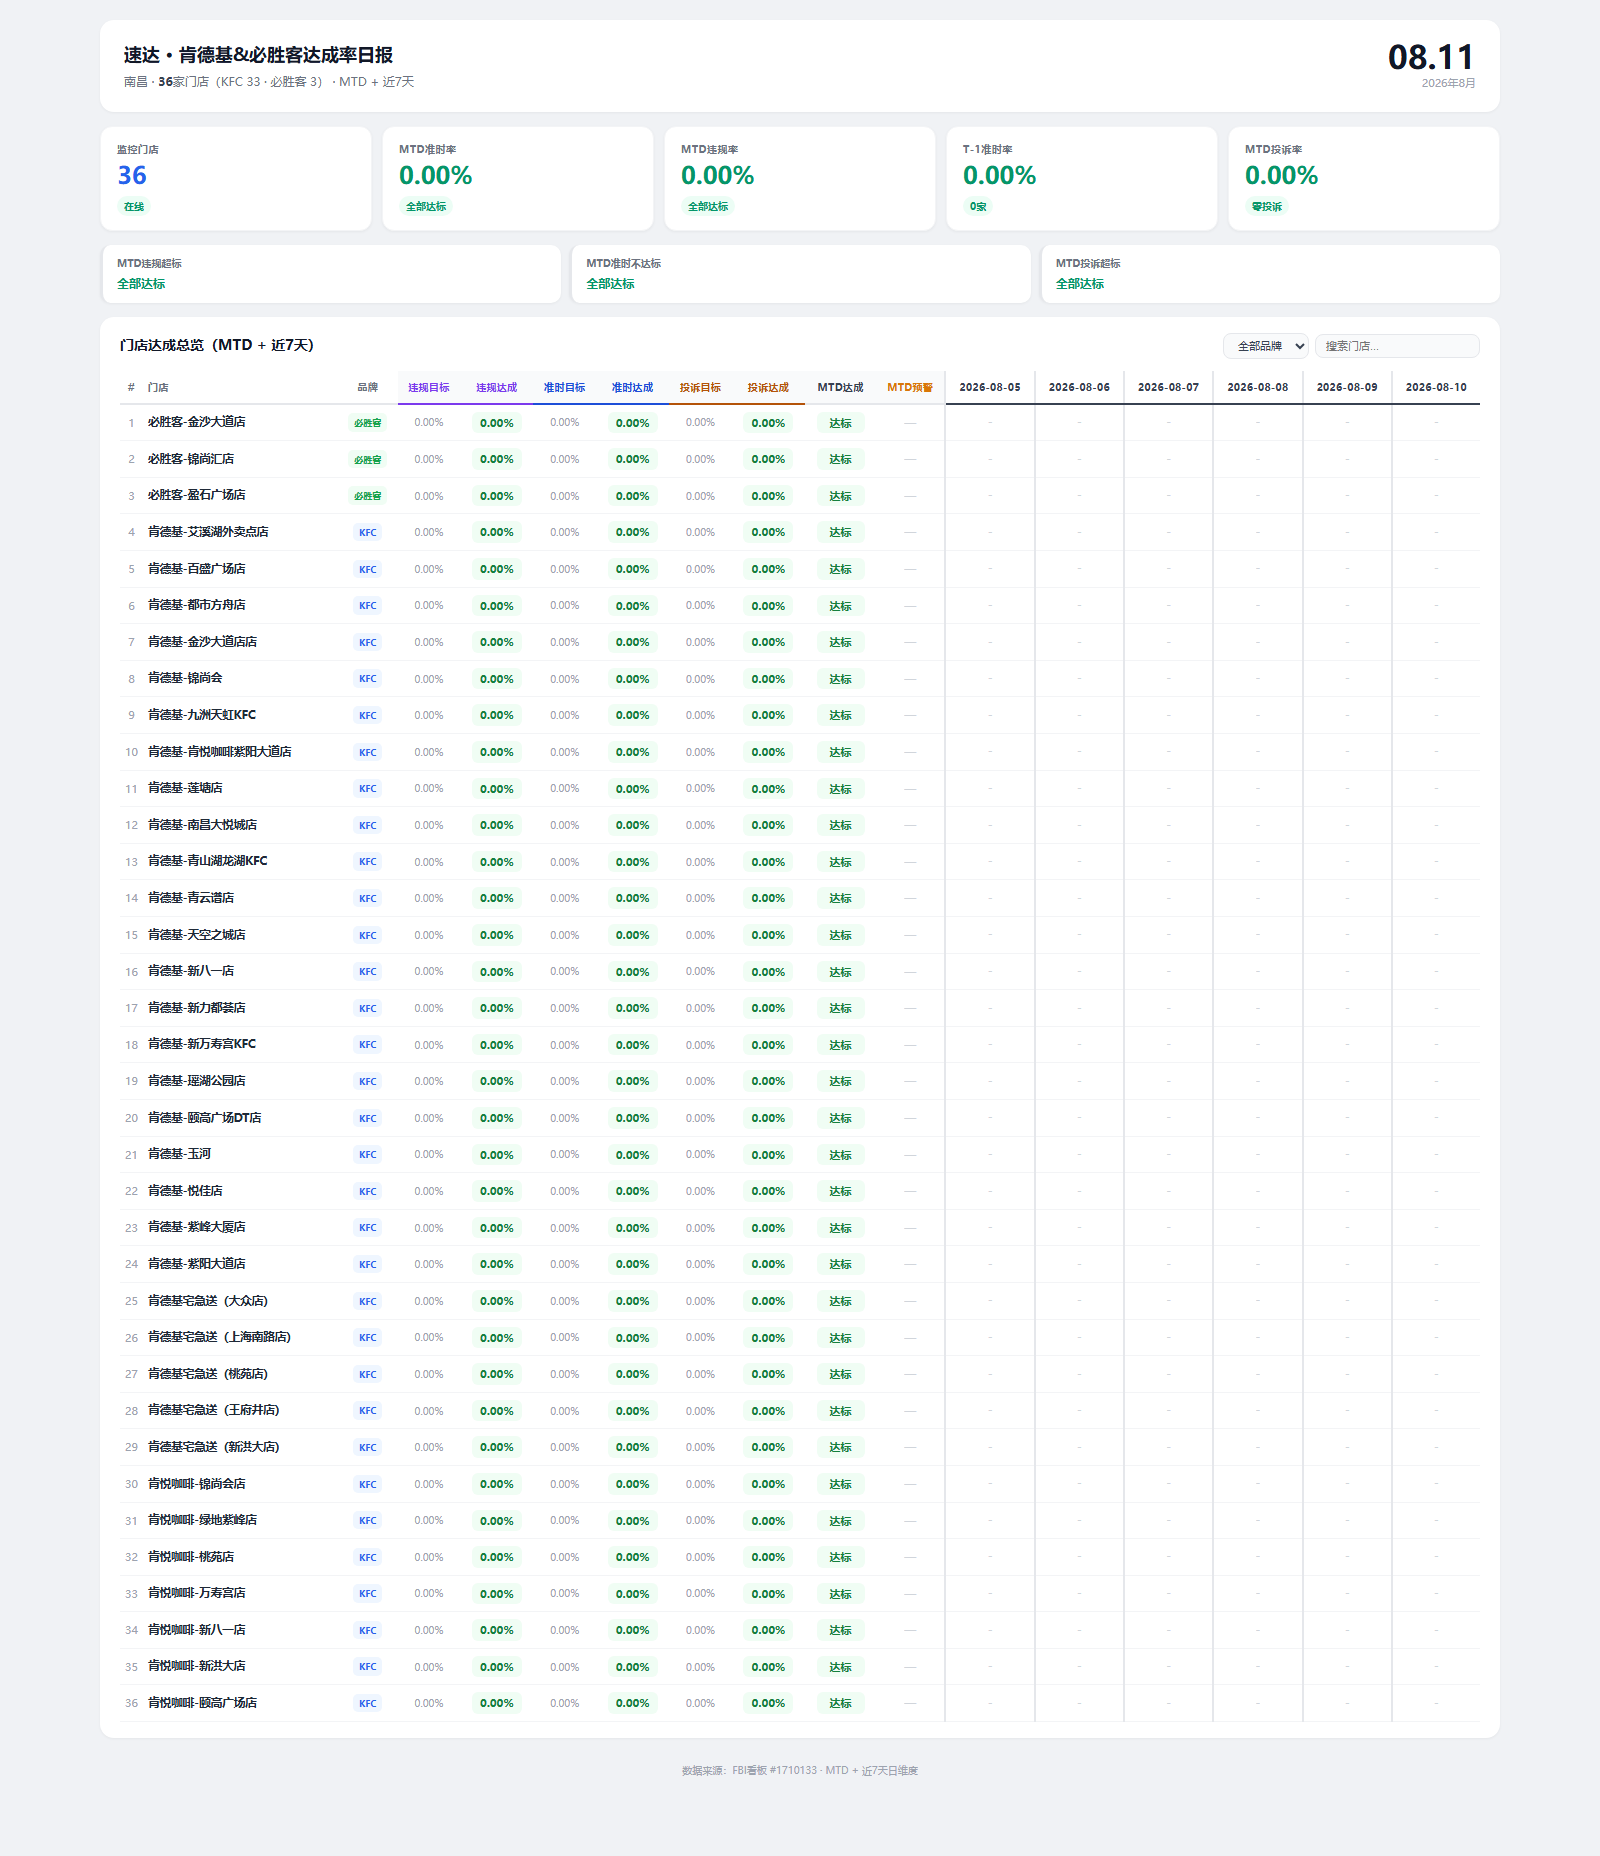Viewport: 1600px width, 1856px height.
Task: Click the MTD投诉超标 全部达标 summary card
Action: click(1270, 274)
